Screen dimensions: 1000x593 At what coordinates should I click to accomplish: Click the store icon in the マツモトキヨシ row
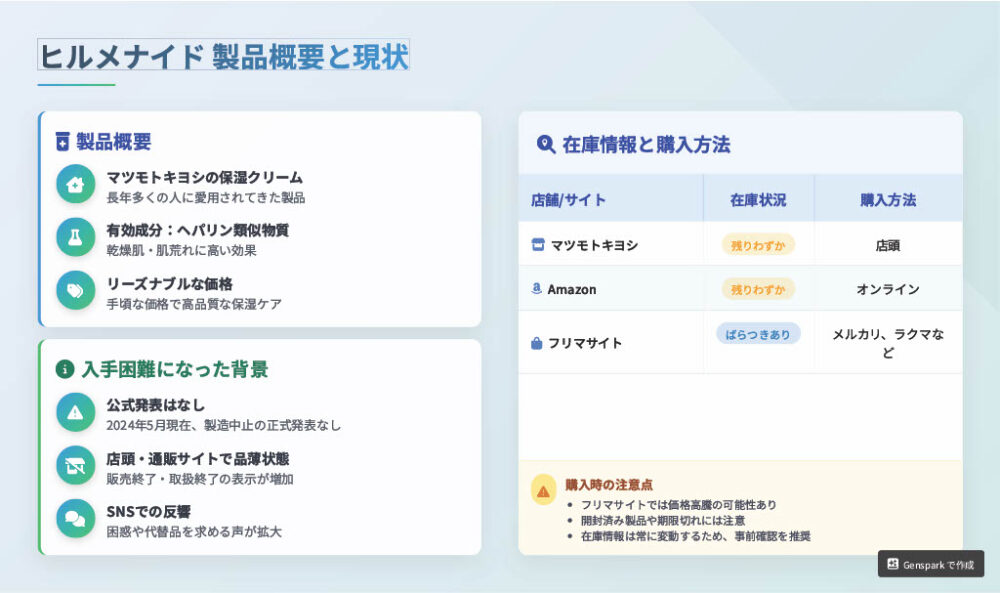tap(538, 244)
